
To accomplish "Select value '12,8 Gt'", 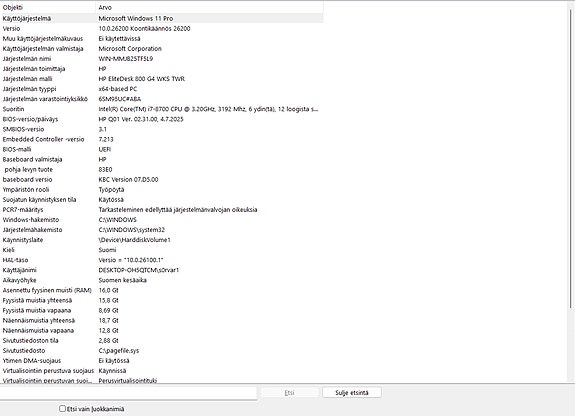I will (x=109, y=331).
